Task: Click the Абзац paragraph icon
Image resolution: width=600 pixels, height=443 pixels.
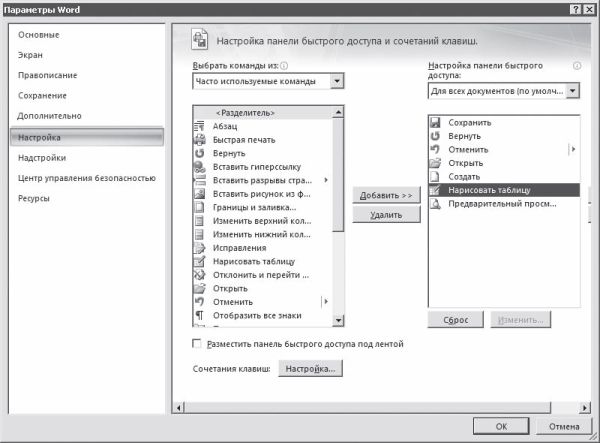Action: point(199,126)
